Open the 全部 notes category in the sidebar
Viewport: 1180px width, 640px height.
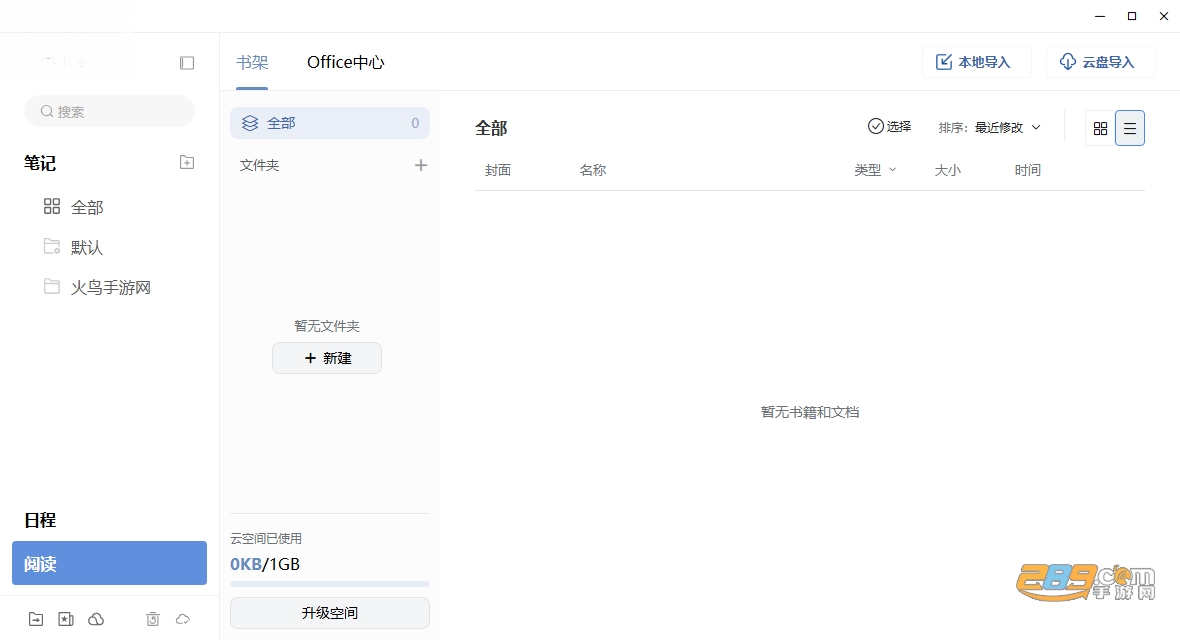74,207
